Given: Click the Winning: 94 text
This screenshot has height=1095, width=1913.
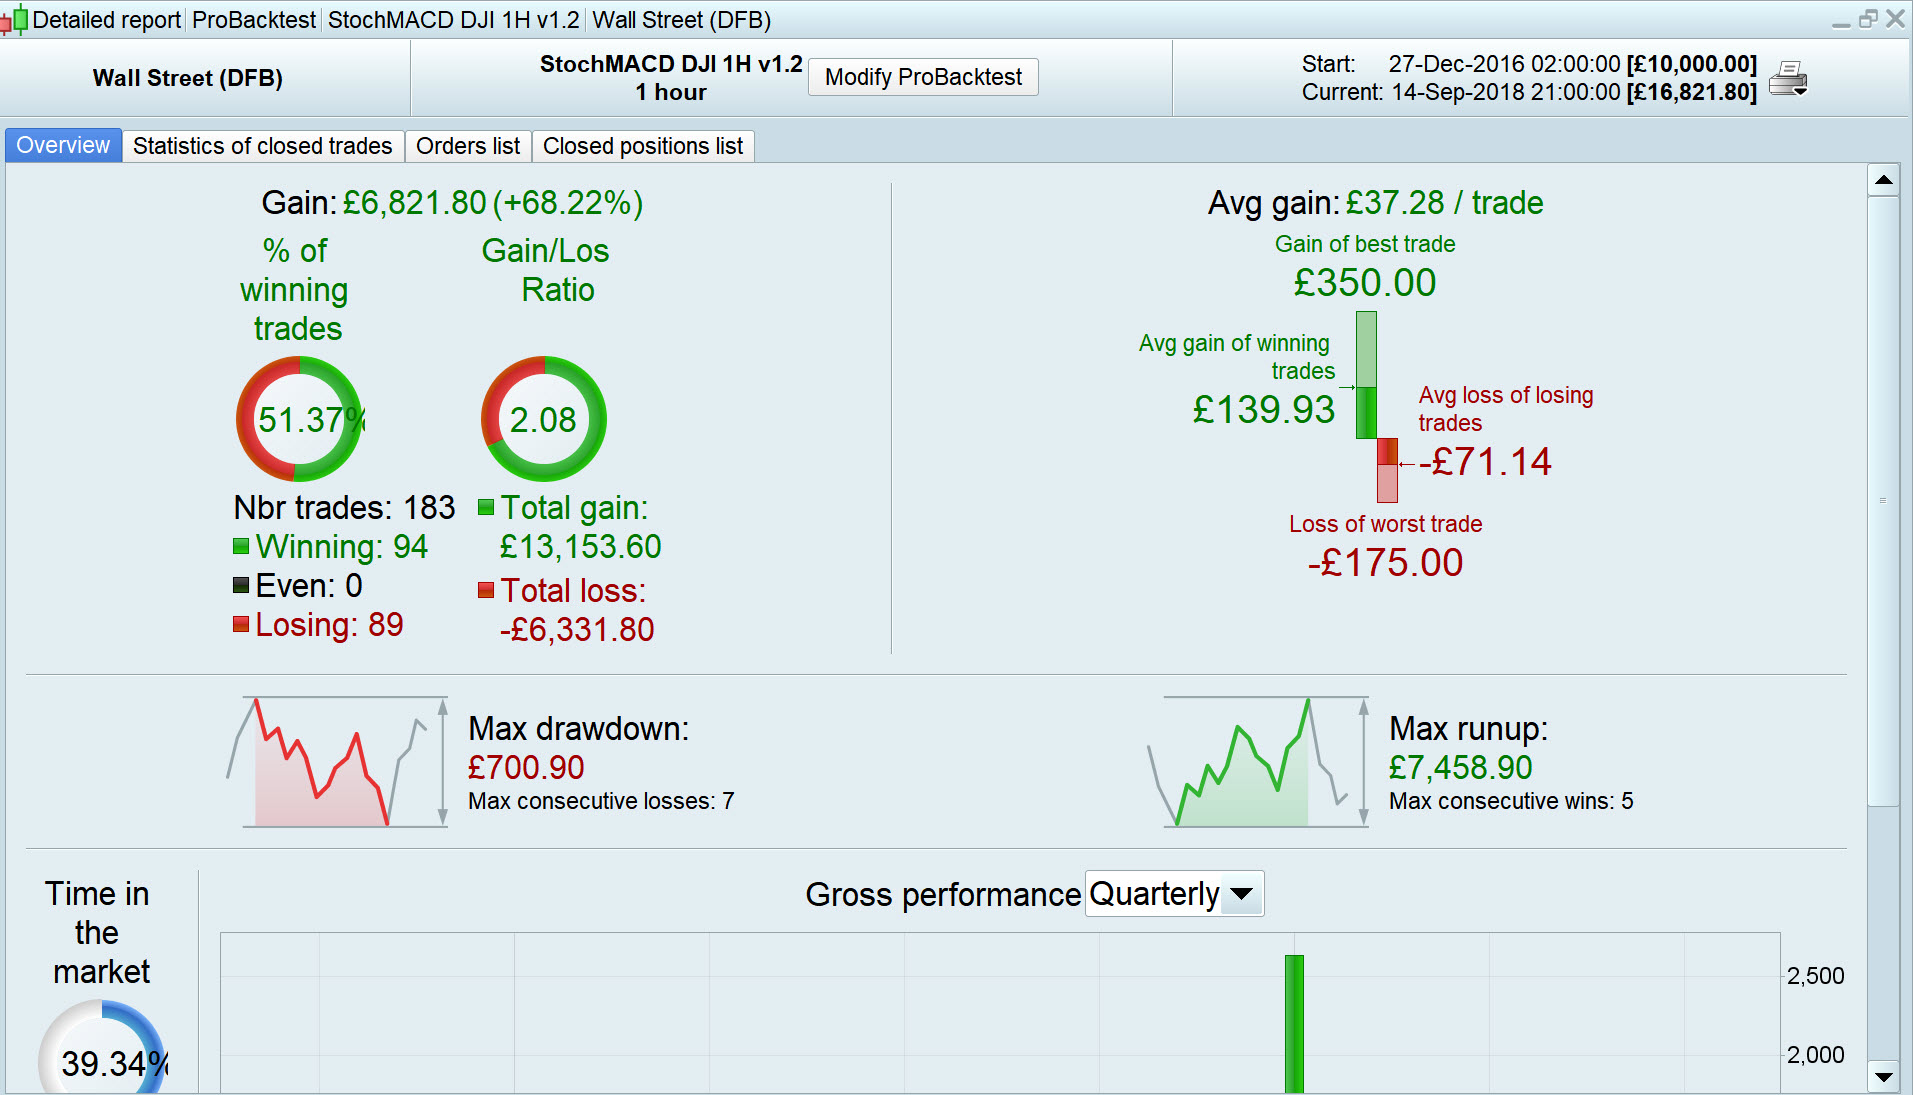Looking at the screenshot, I should (342, 547).
